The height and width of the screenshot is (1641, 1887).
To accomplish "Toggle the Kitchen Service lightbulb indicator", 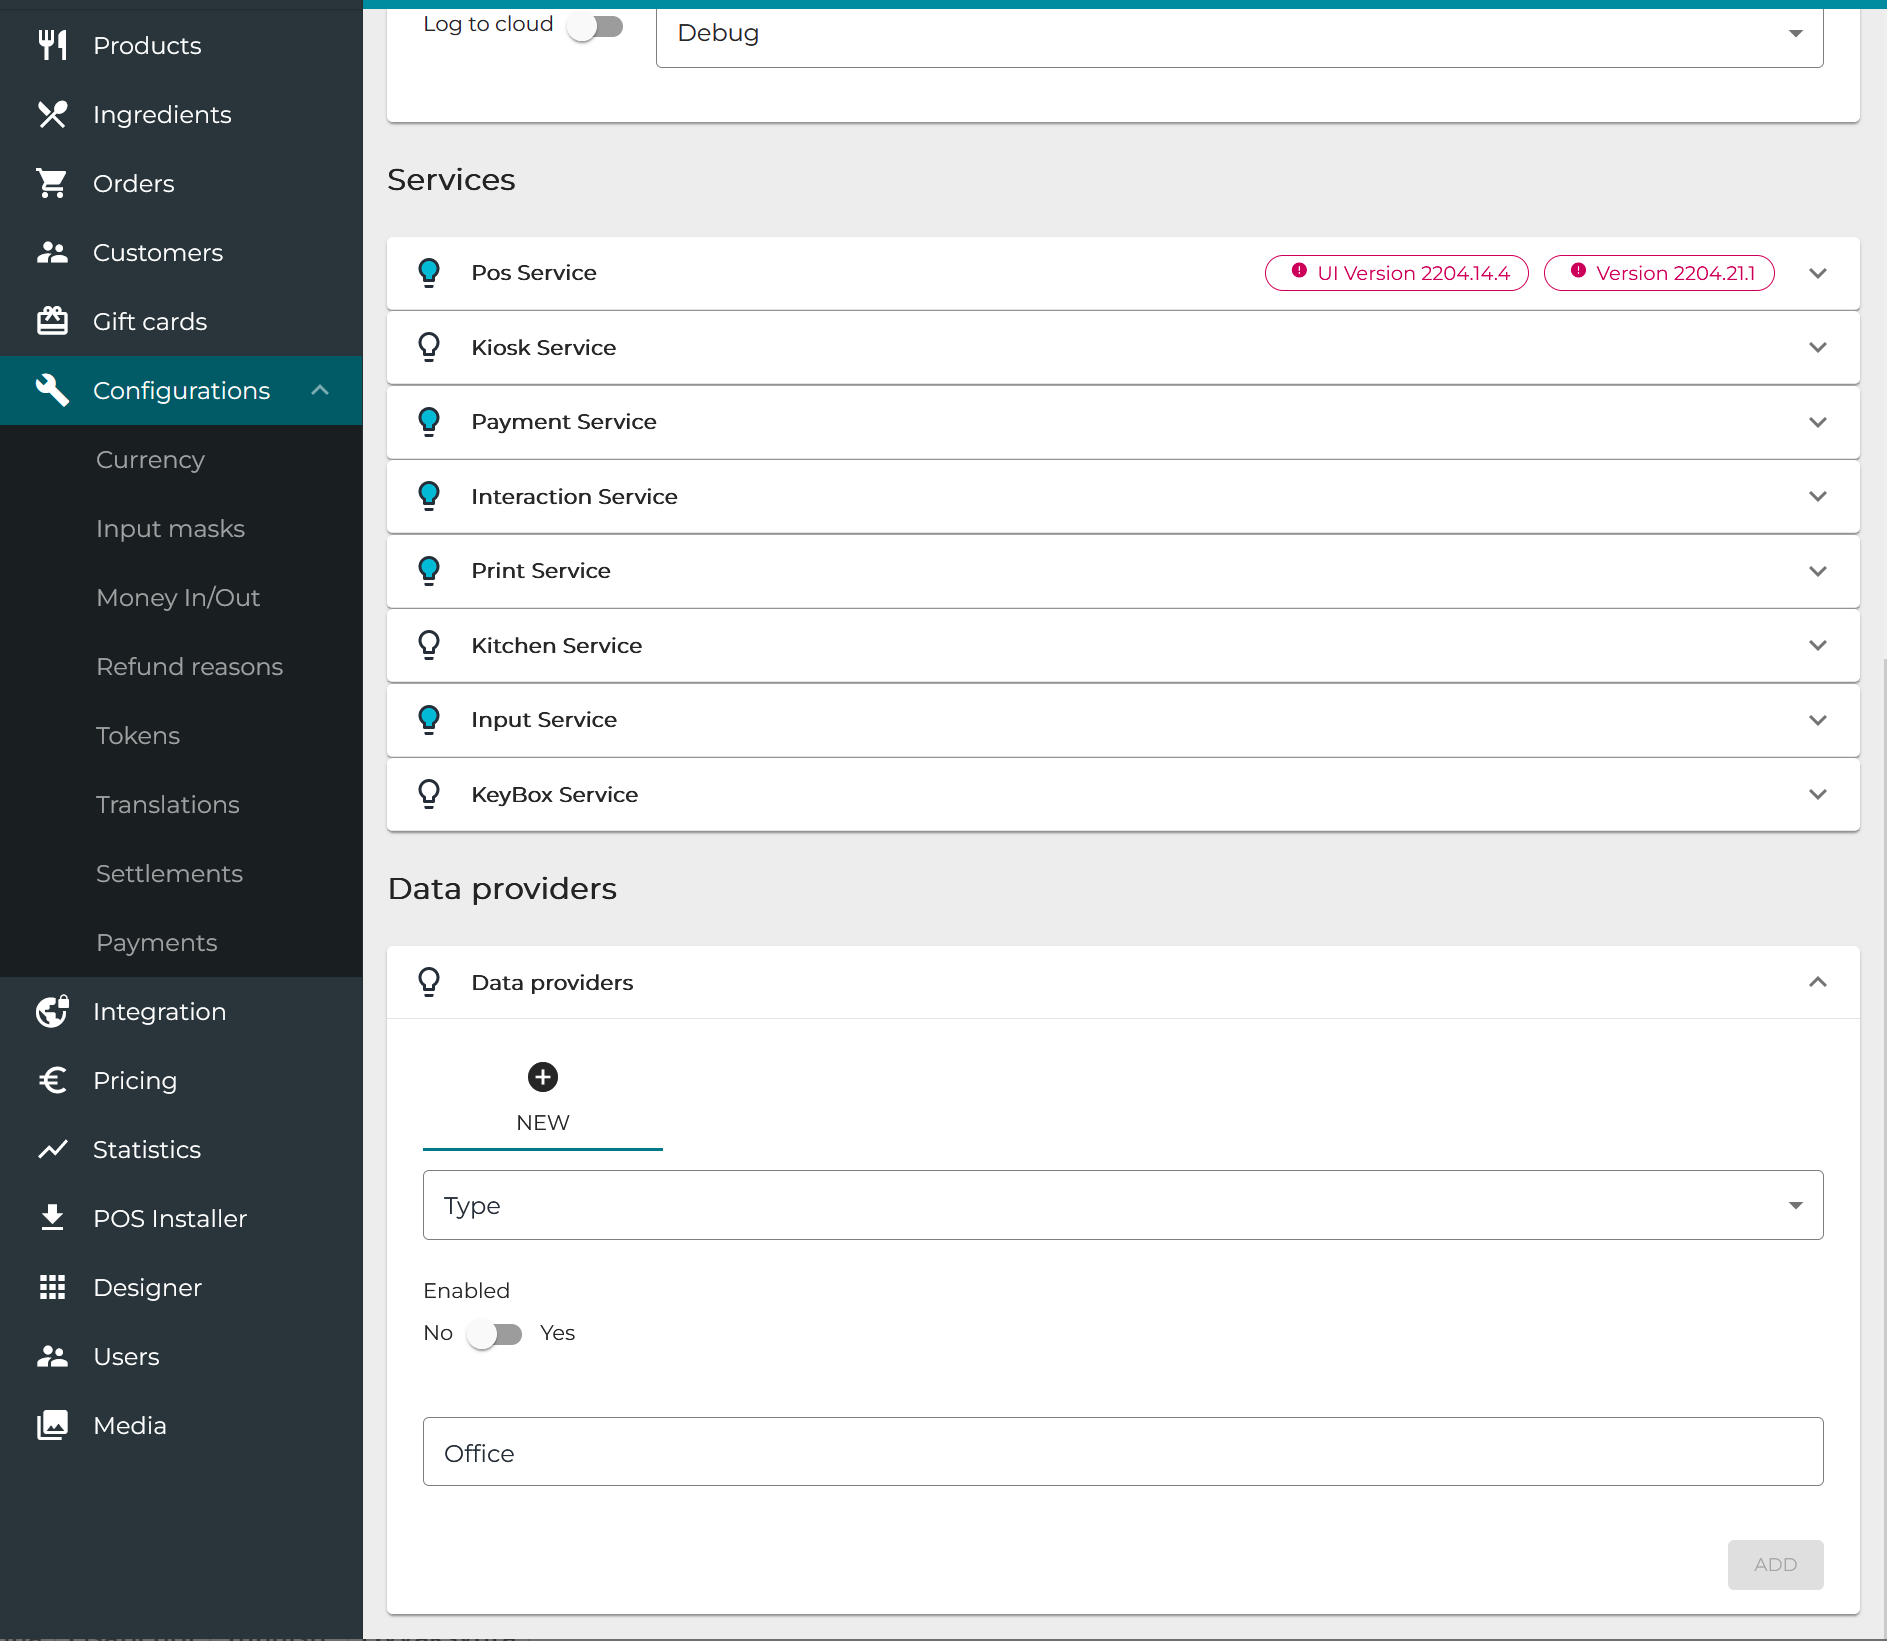I will (429, 645).
